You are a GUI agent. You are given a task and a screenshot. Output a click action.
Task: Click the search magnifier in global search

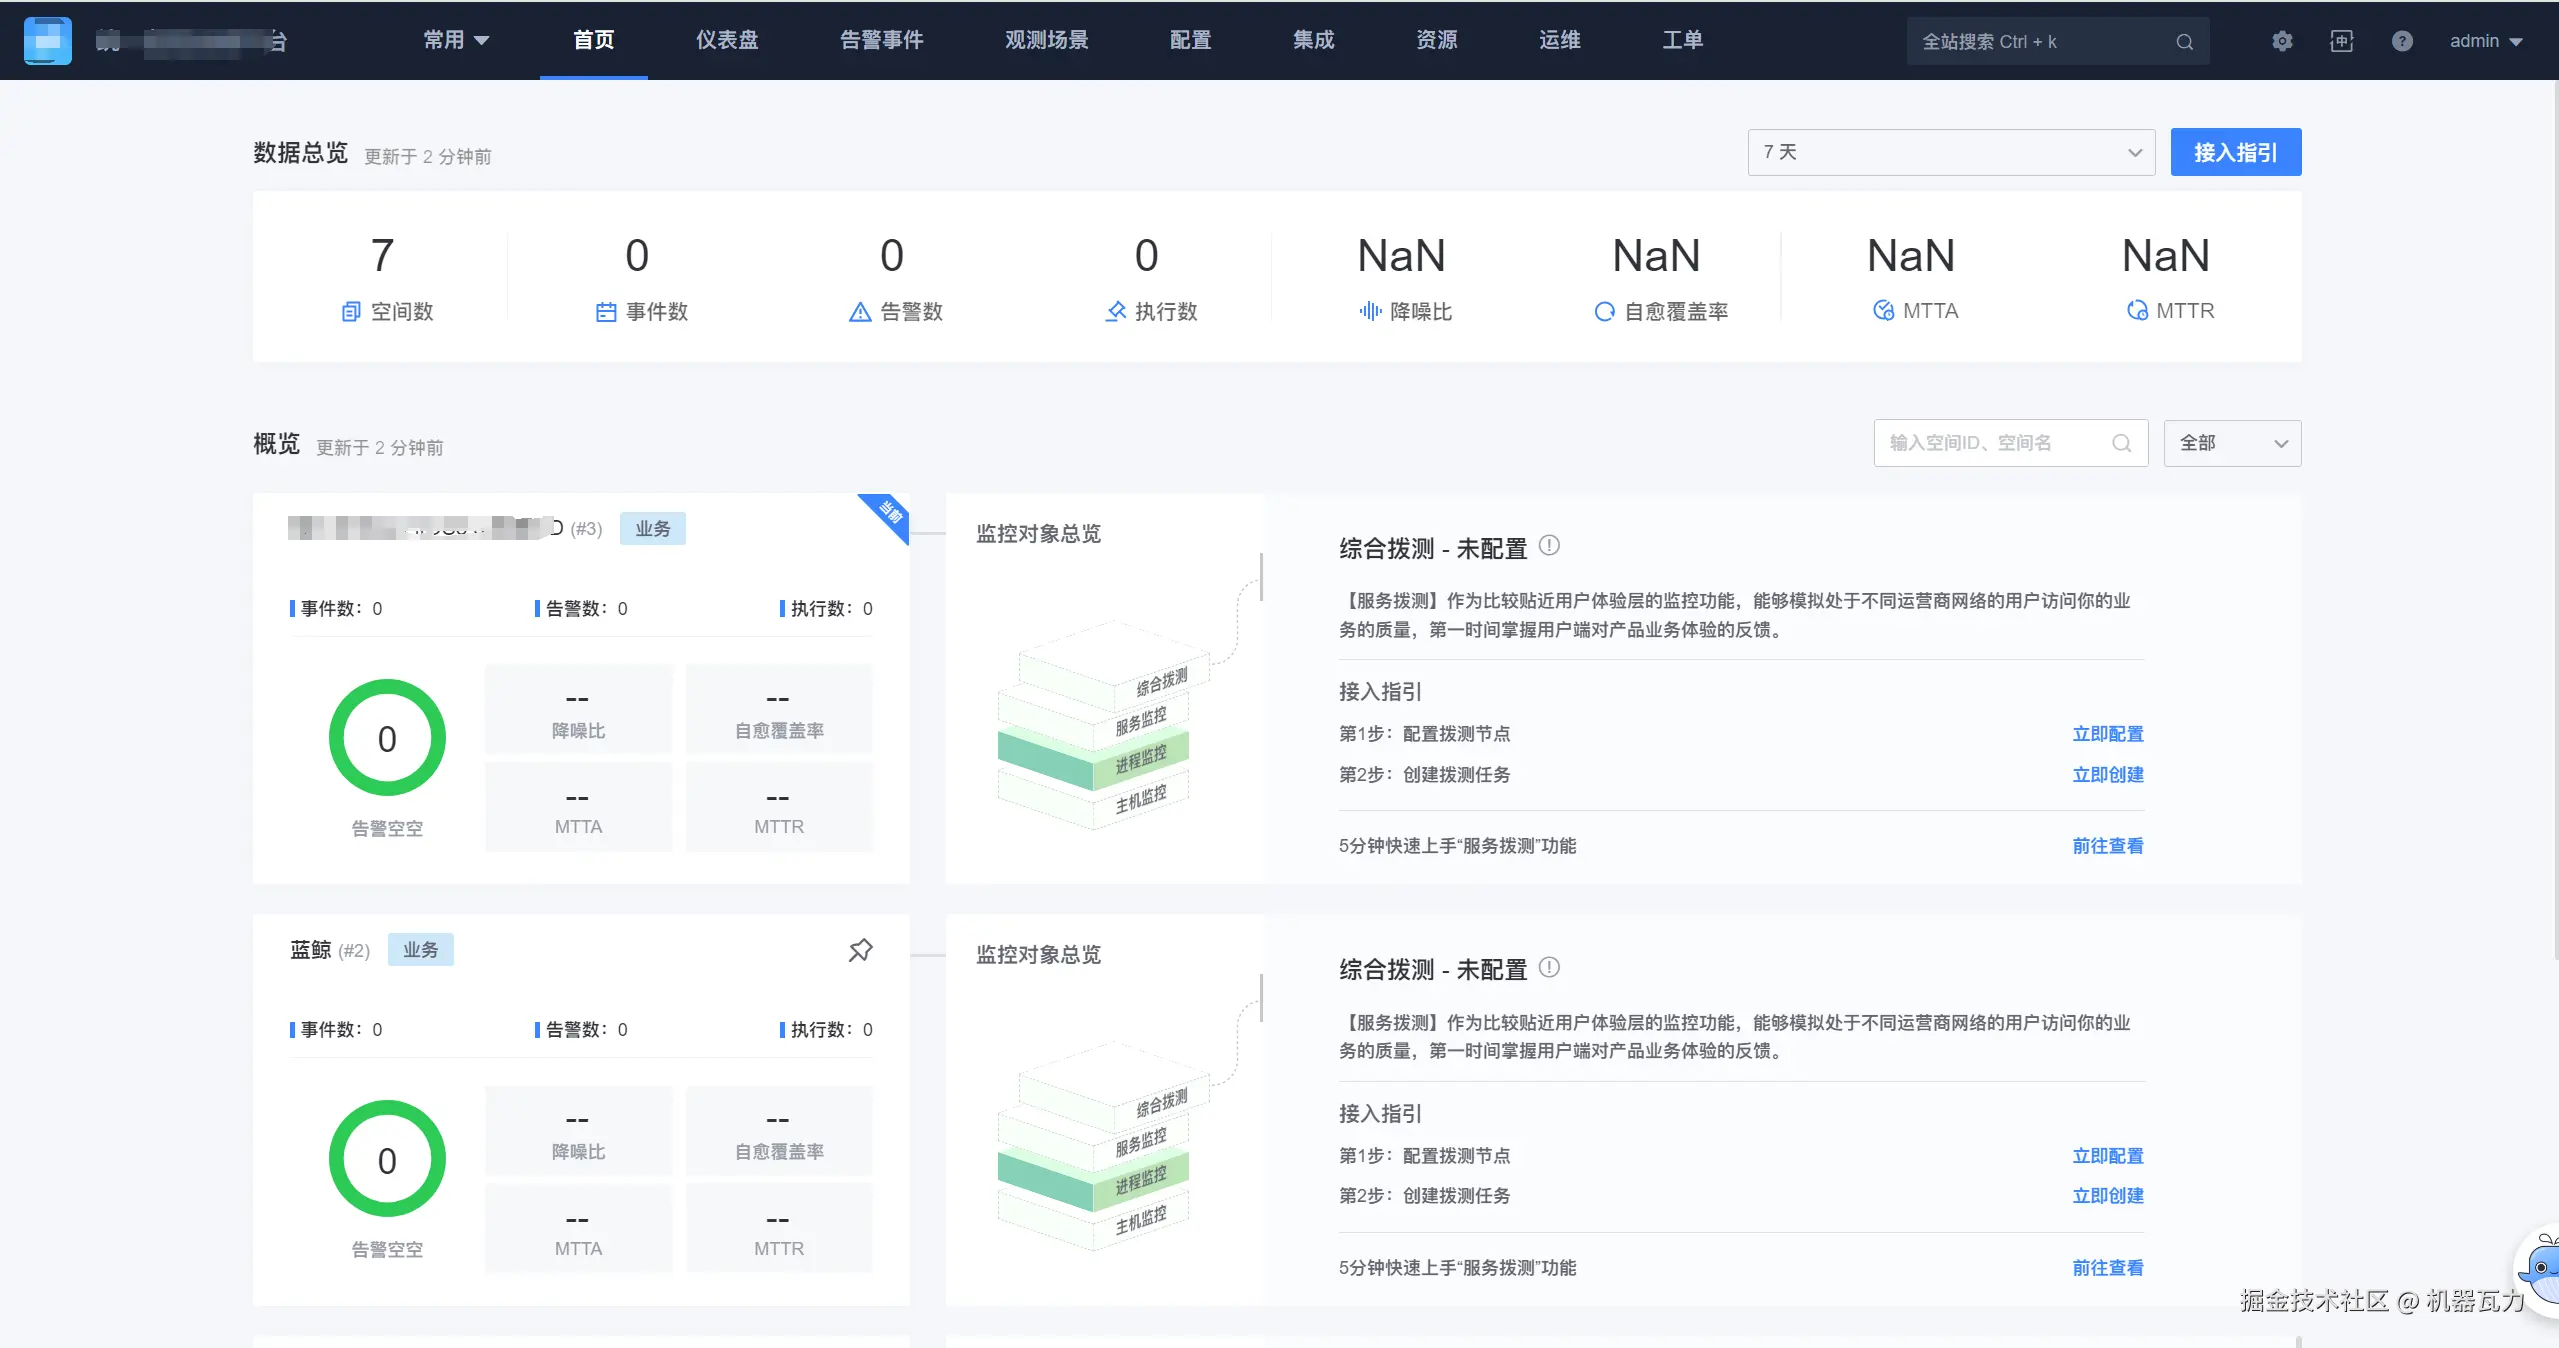click(2184, 42)
